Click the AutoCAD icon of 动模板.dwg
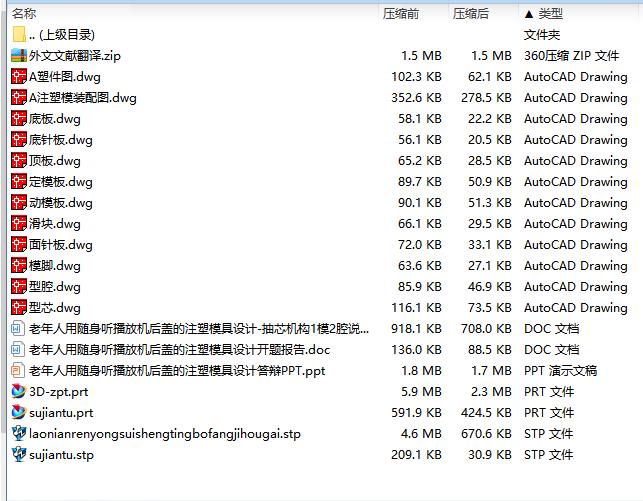Screen dimensions: 643x501 pyautogui.click(x=19, y=203)
